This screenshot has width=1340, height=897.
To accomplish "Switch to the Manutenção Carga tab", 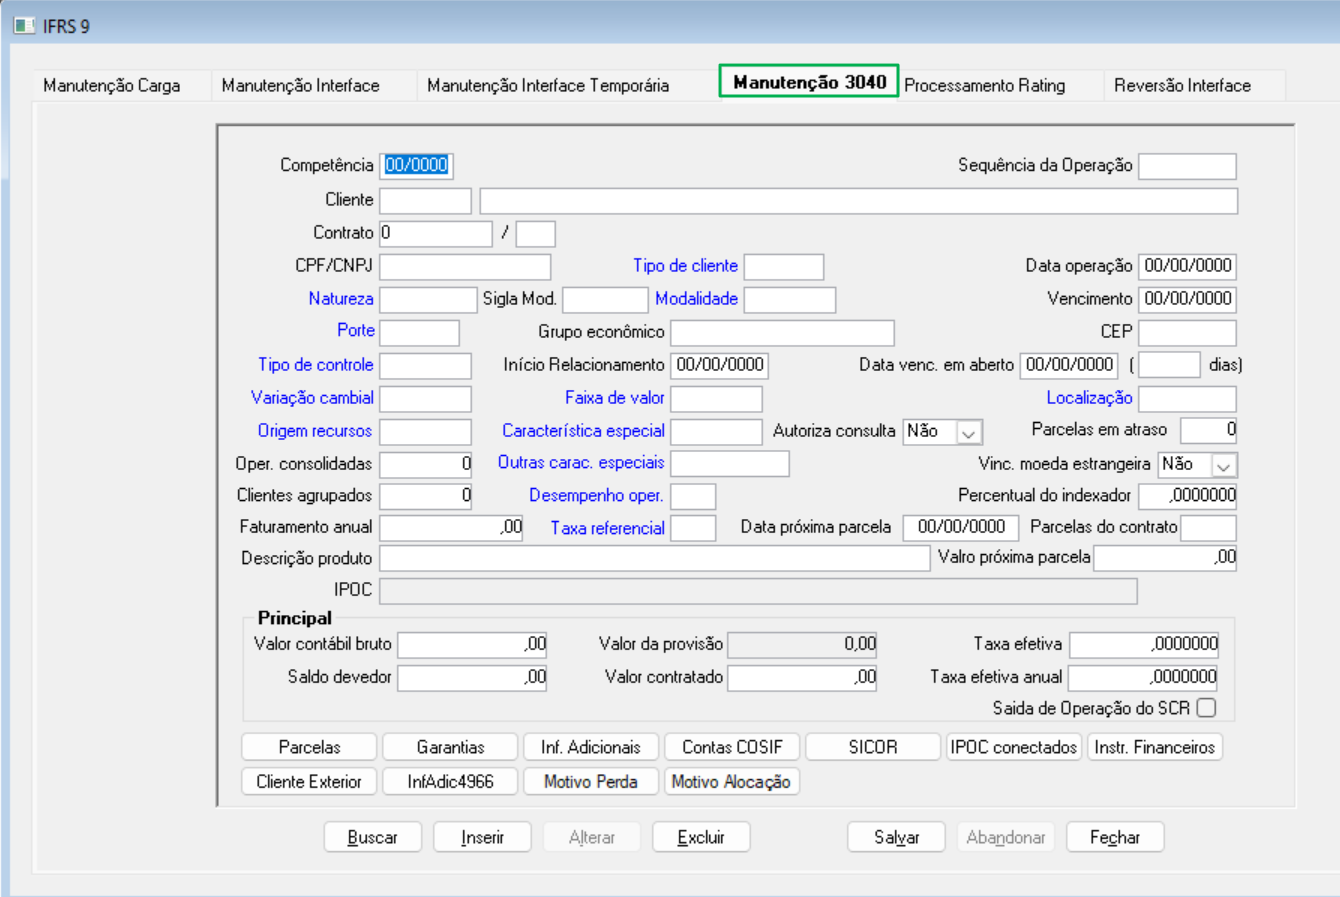I will coord(112,86).
